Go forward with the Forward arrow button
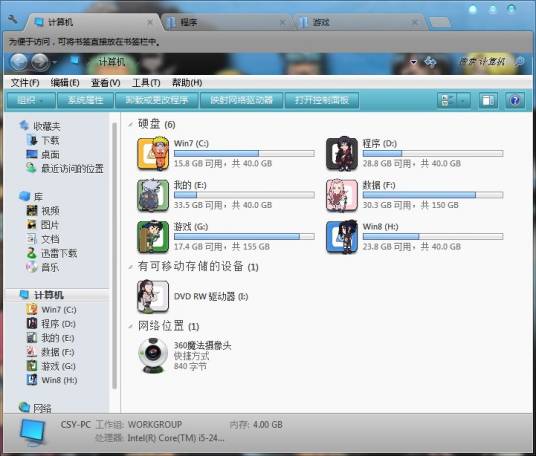Image resolution: width=536 pixels, height=456 pixels. pyautogui.click(x=40, y=62)
